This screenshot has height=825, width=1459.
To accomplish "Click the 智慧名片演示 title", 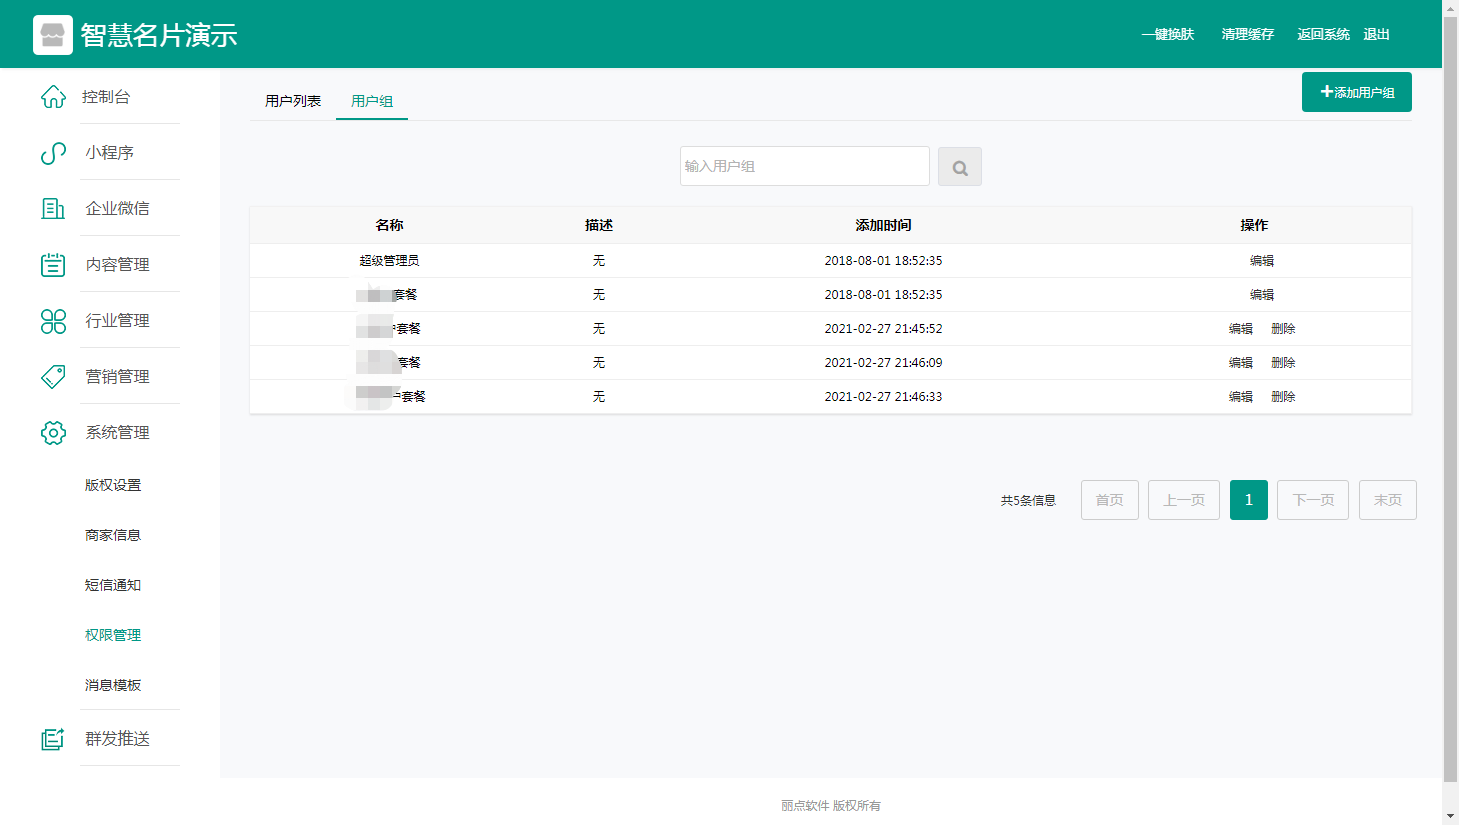I will 159,35.
